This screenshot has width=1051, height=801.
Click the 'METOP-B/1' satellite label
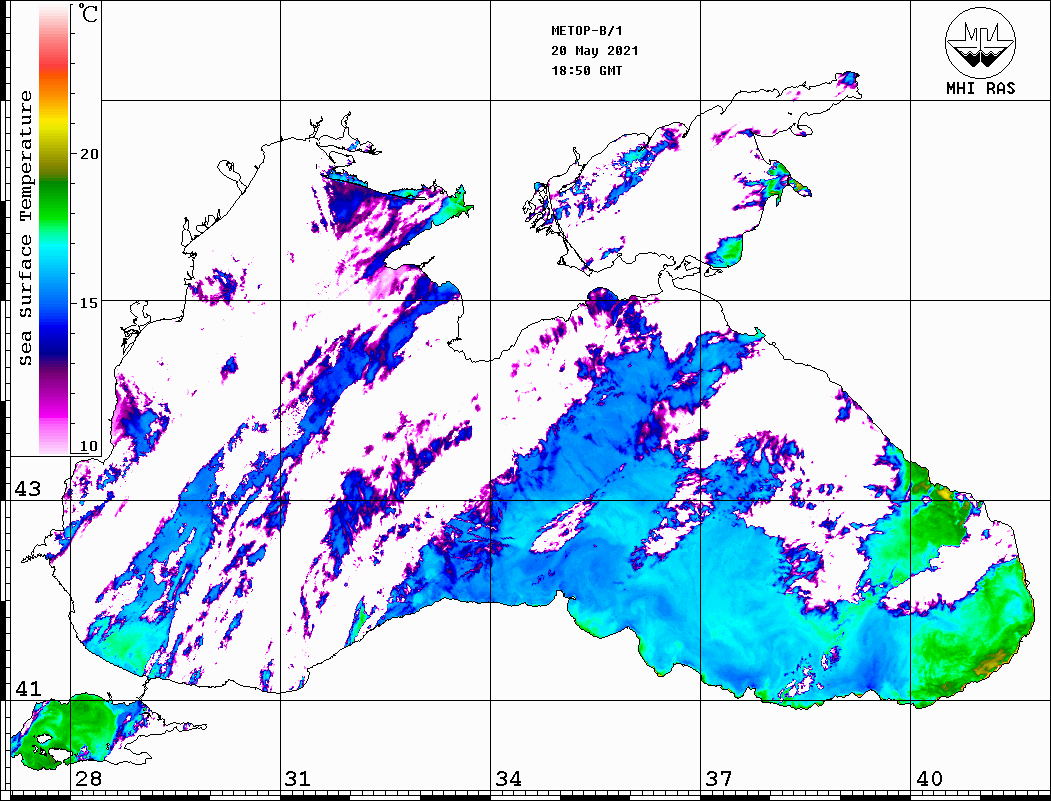click(587, 31)
